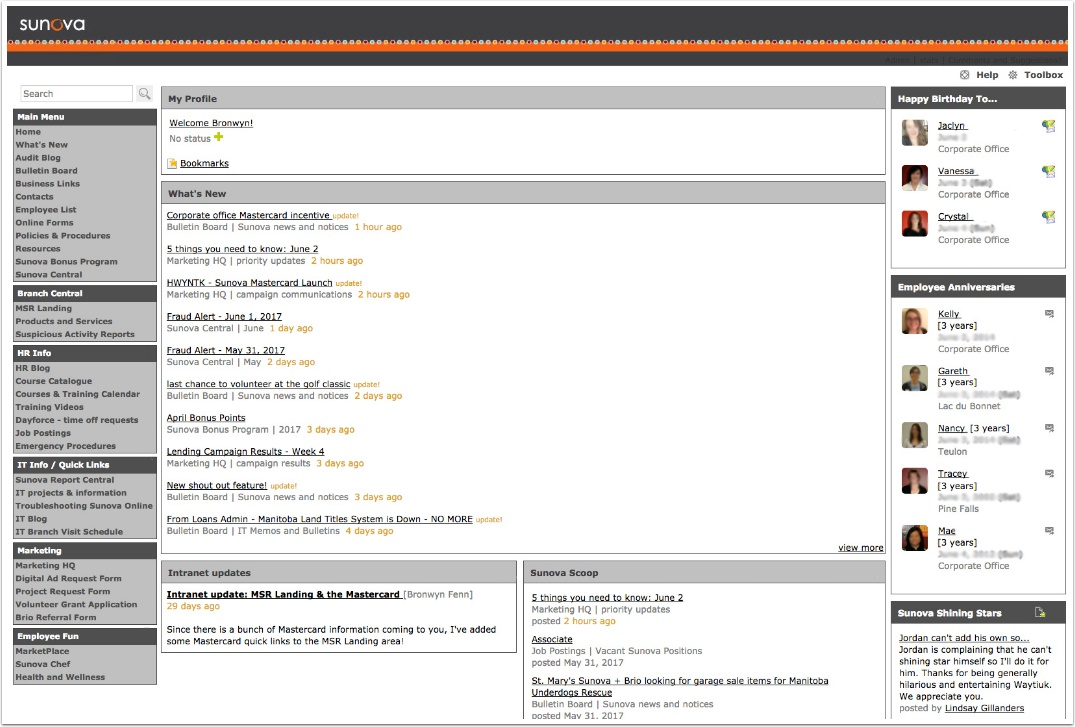This screenshot has width=1075, height=727.
Task: Go to MSR Landing in Branch Central
Action: coord(44,308)
